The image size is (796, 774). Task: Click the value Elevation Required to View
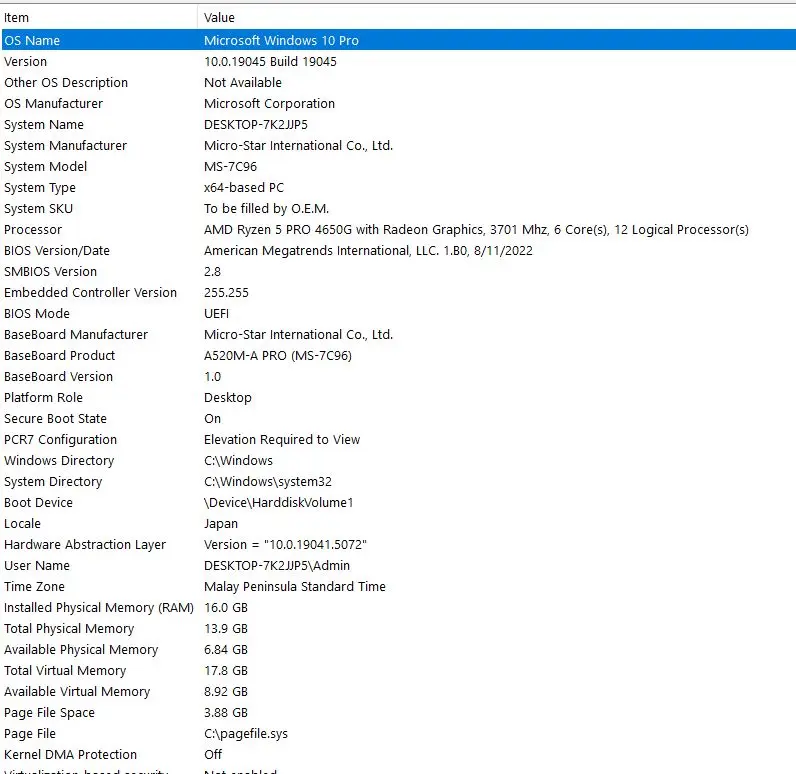(x=282, y=440)
